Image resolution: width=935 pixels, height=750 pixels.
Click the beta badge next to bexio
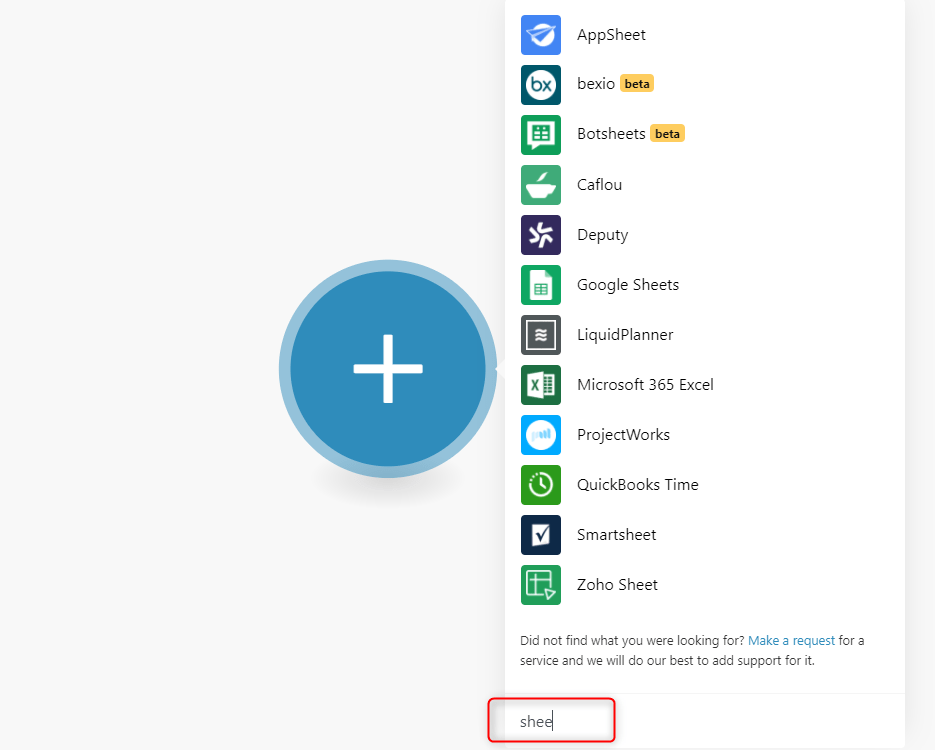pyautogui.click(x=637, y=83)
